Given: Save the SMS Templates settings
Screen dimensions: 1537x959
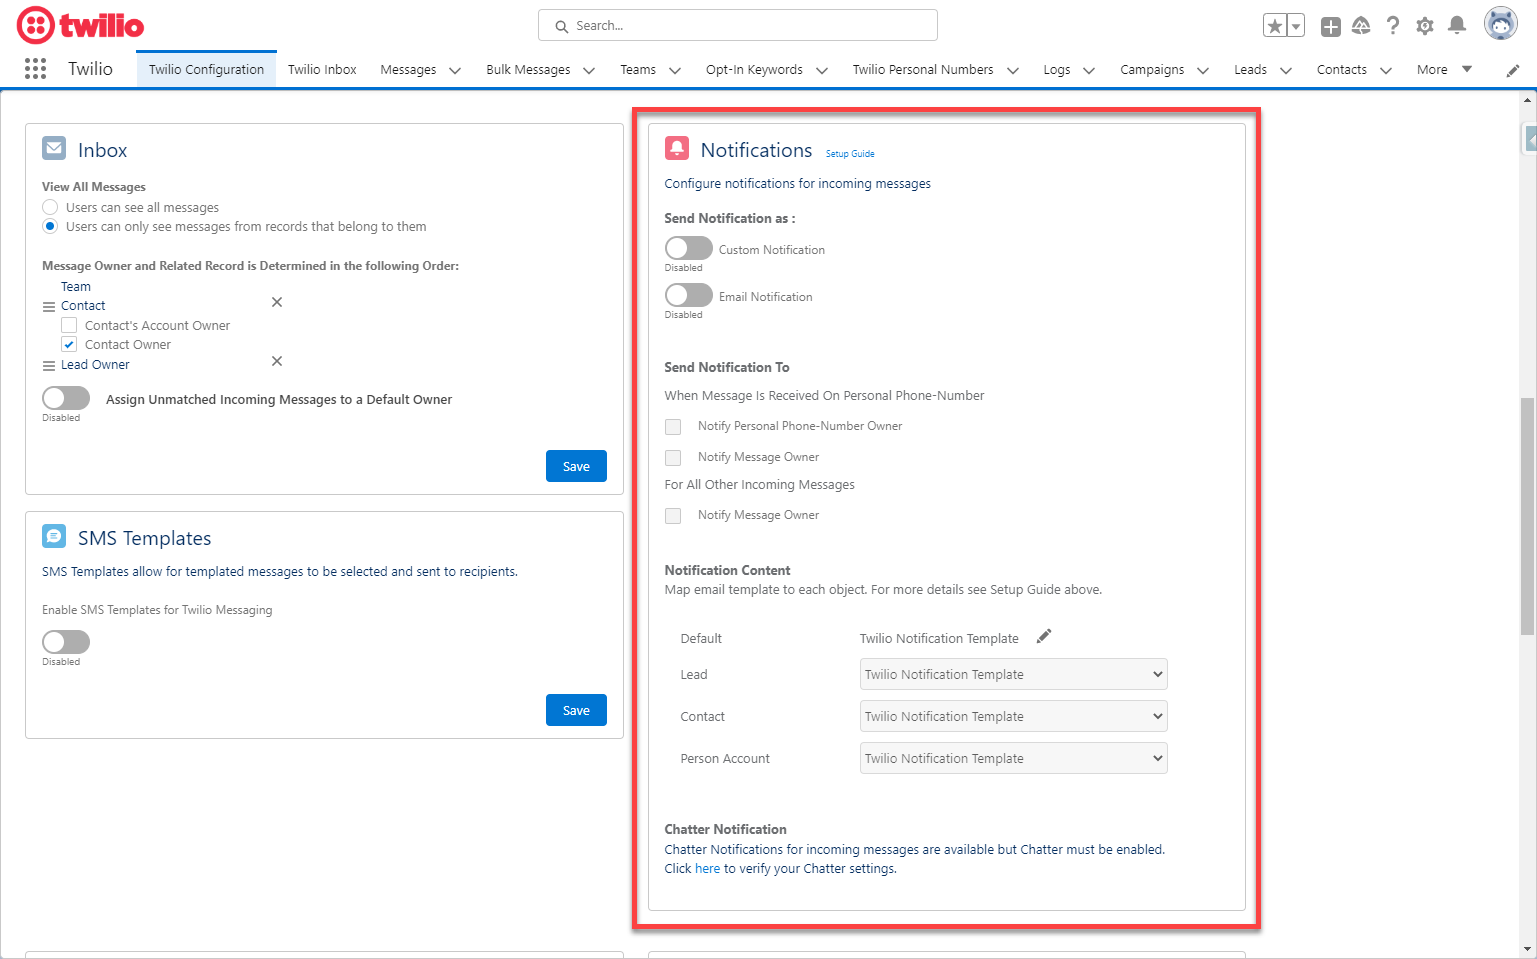Looking at the screenshot, I should pyautogui.click(x=576, y=710).
